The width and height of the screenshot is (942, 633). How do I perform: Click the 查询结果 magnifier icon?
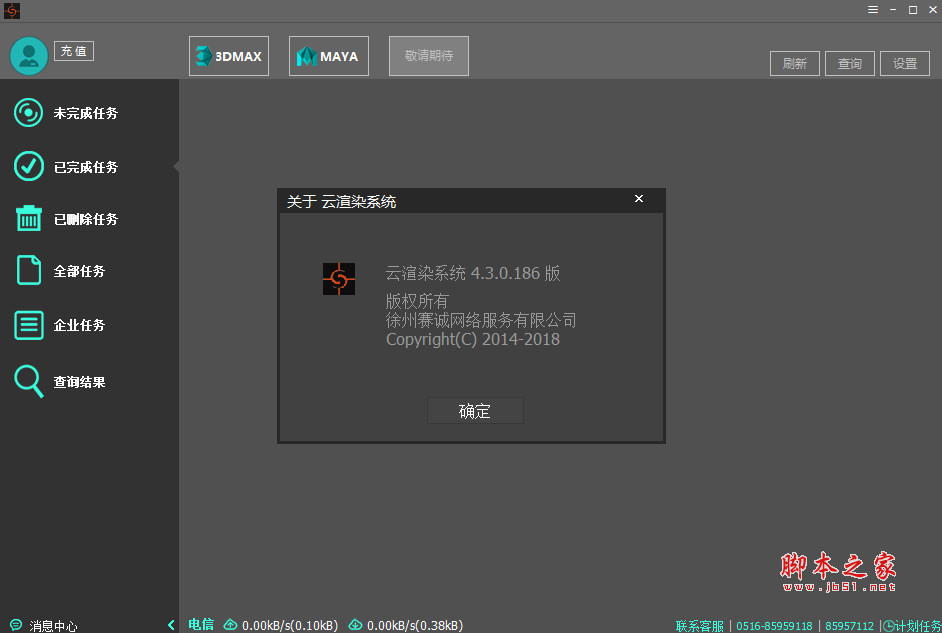(x=28, y=381)
